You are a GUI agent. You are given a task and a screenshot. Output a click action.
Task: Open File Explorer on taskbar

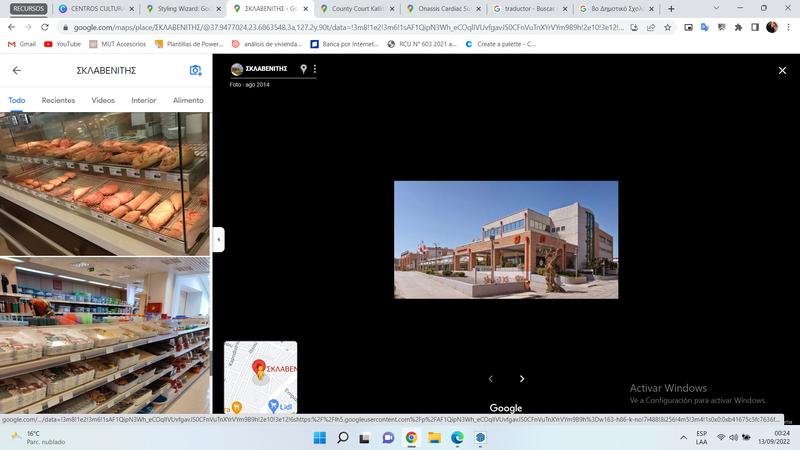pyautogui.click(x=434, y=438)
